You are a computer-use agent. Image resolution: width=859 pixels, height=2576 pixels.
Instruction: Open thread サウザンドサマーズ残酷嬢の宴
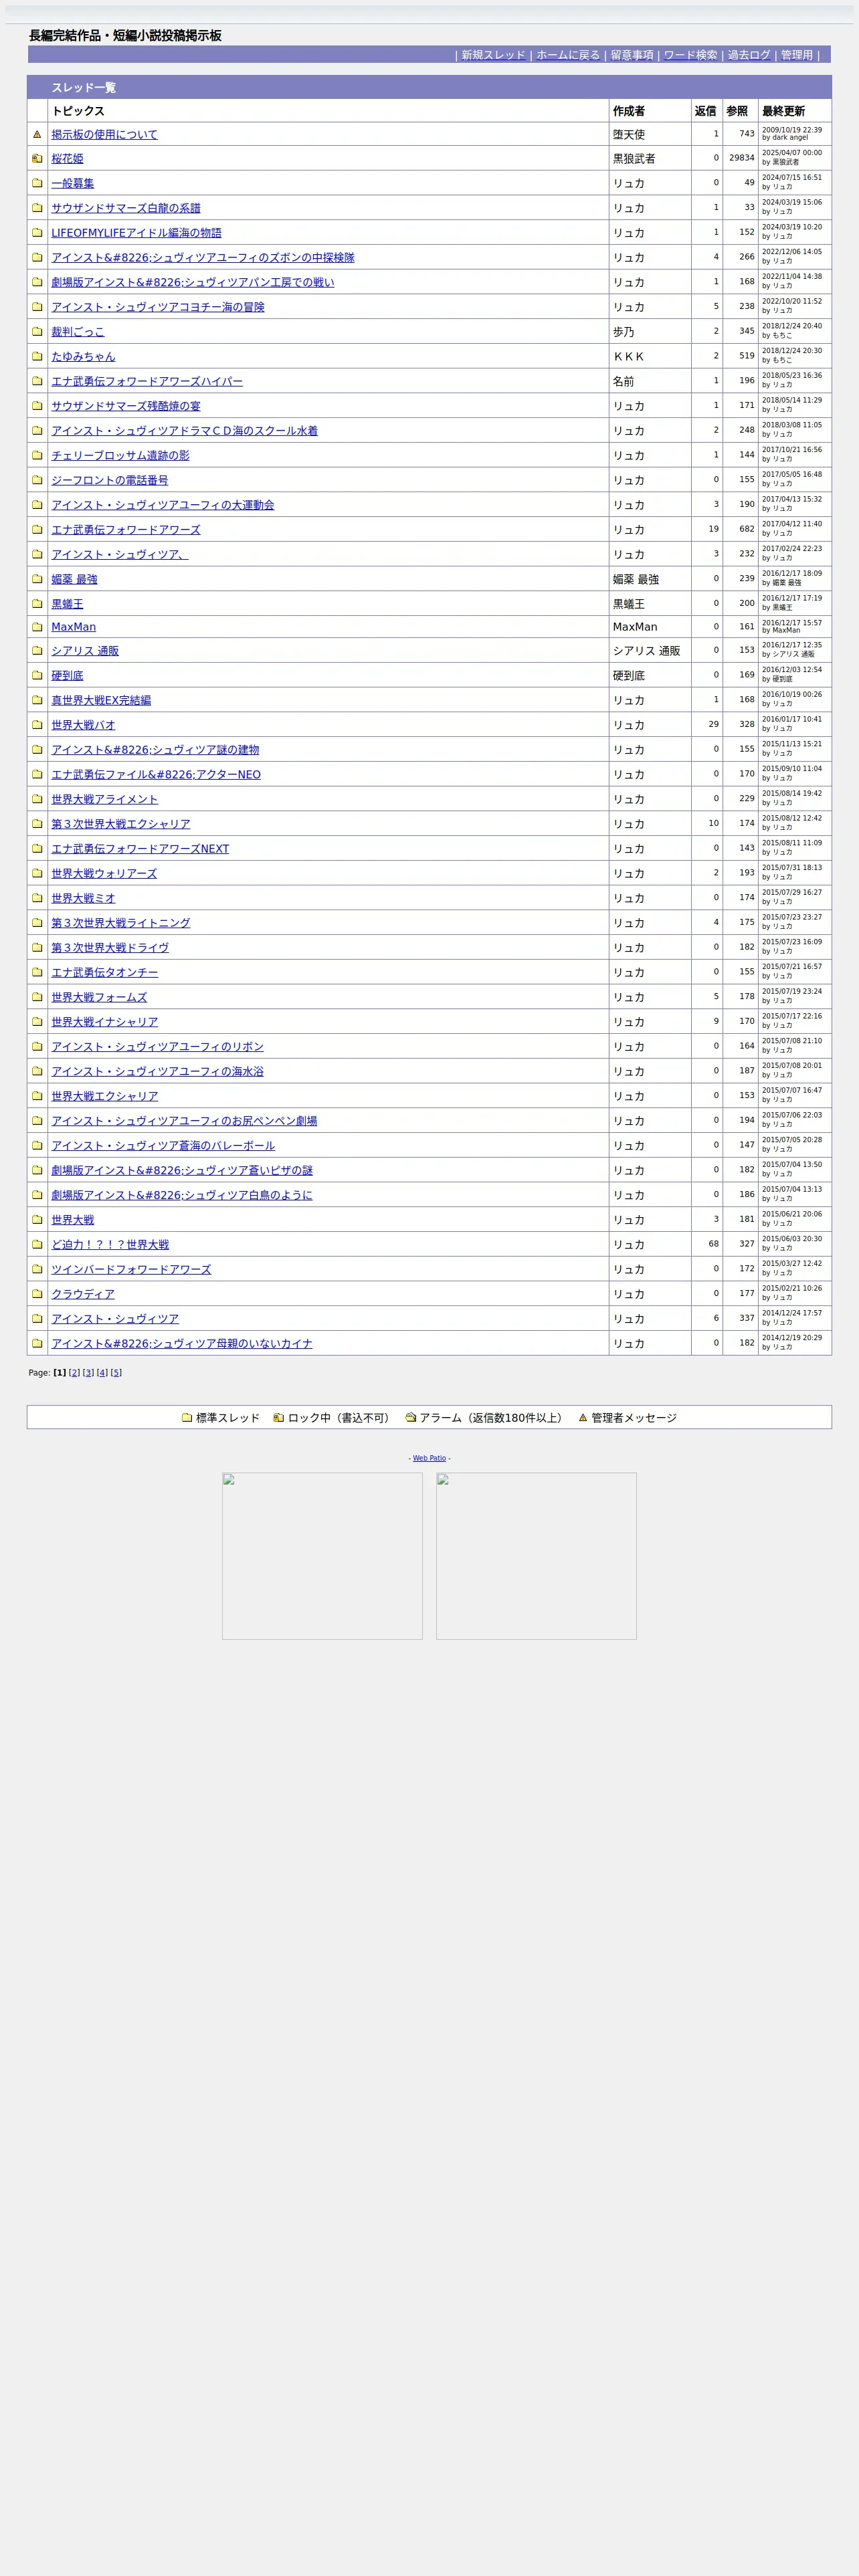tap(126, 406)
